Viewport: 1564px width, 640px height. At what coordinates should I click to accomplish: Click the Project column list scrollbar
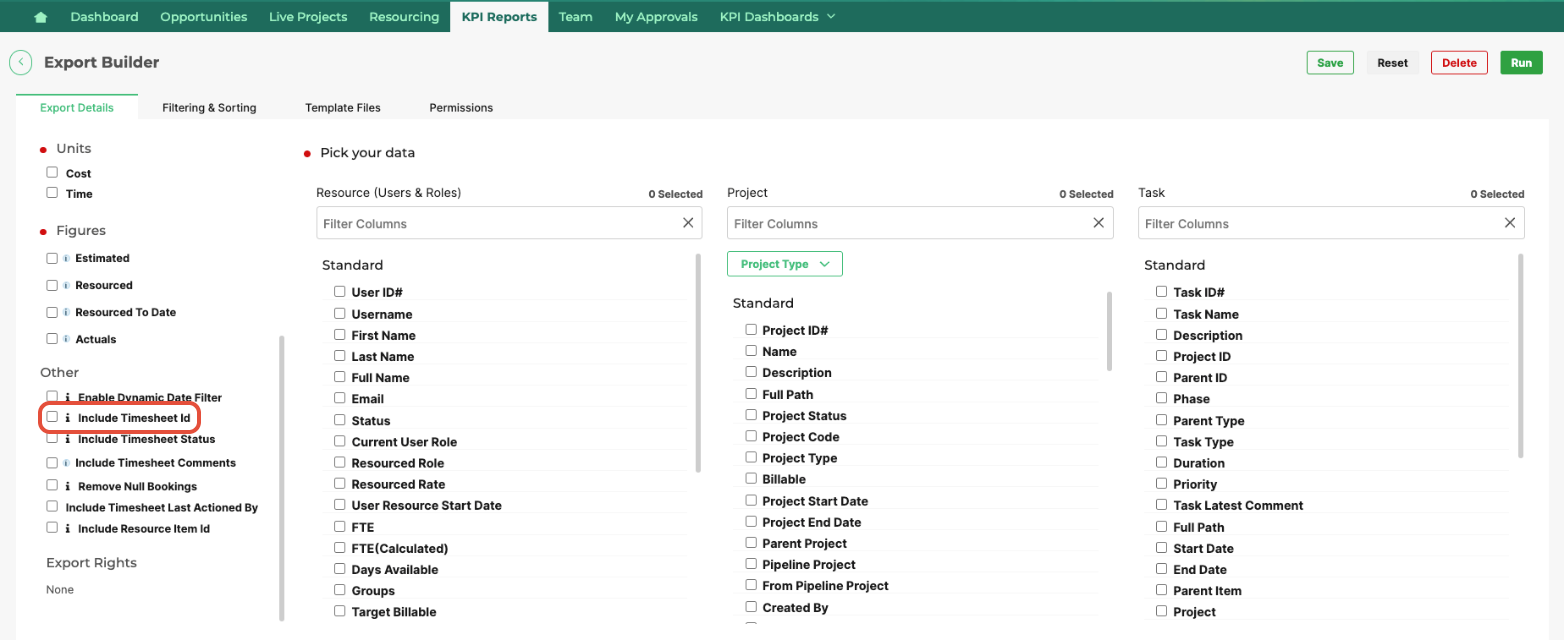[1110, 331]
